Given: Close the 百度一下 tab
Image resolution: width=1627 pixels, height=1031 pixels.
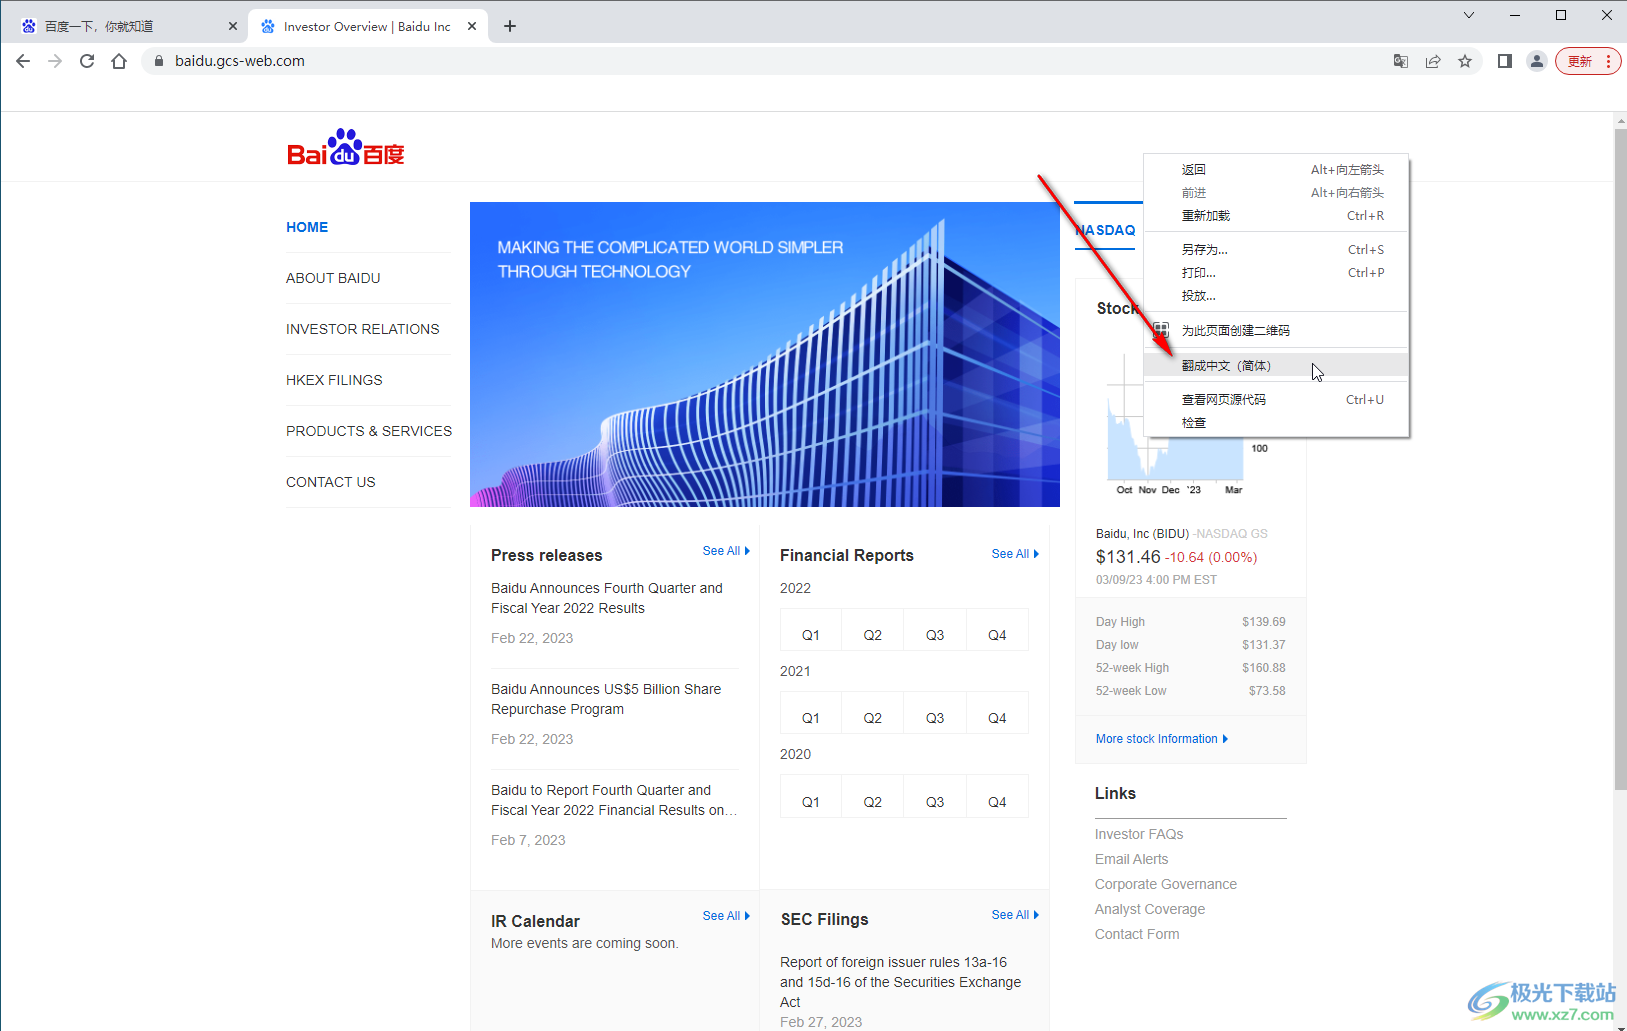Looking at the screenshot, I should point(233,26).
